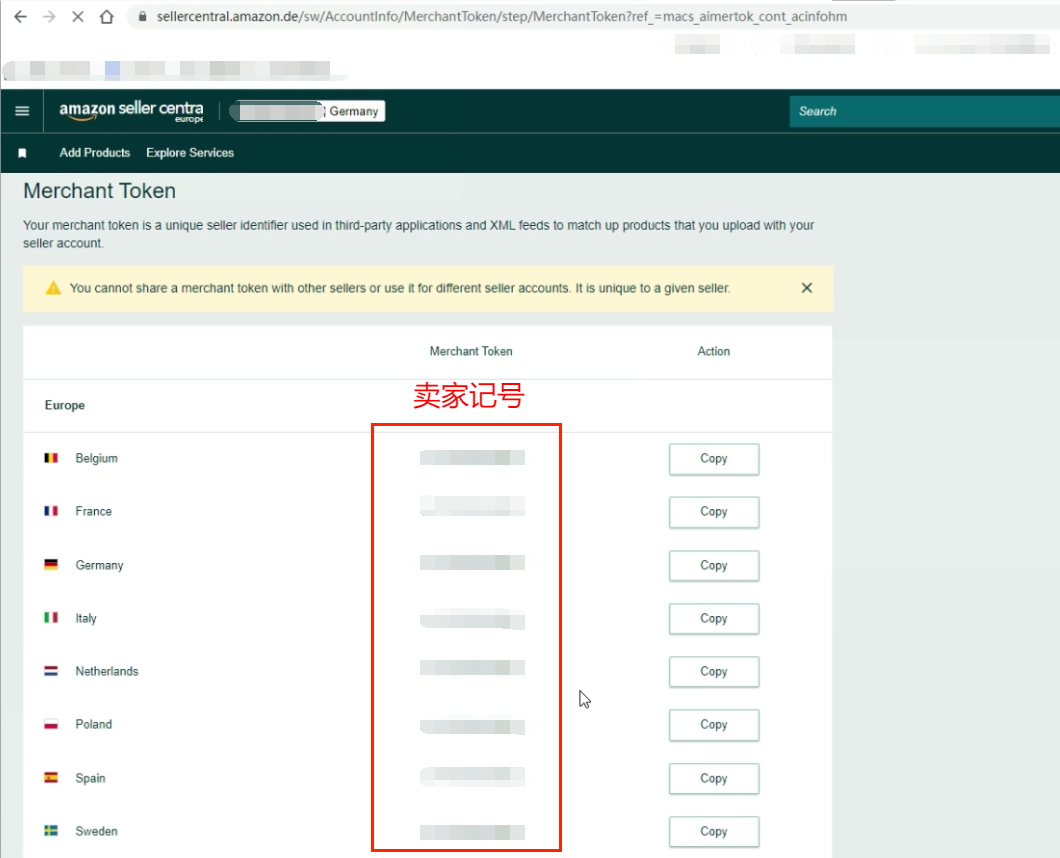Click the bookmark icon in the nav bar
The image size is (1060, 858).
(22, 153)
